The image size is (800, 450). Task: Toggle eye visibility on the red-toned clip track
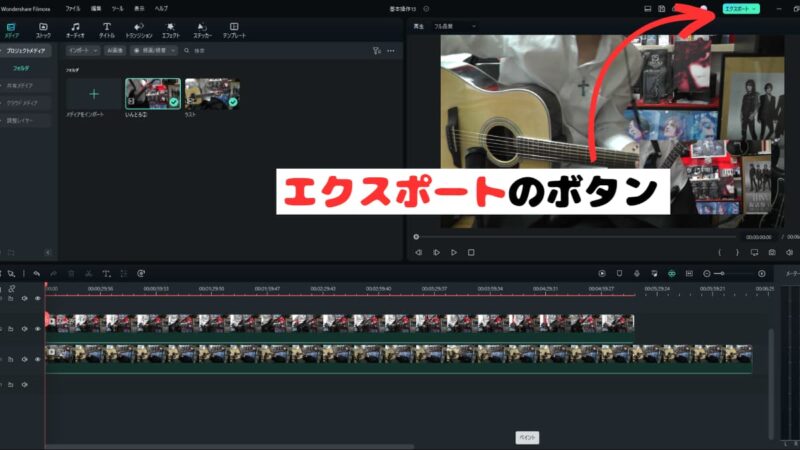[x=38, y=329]
